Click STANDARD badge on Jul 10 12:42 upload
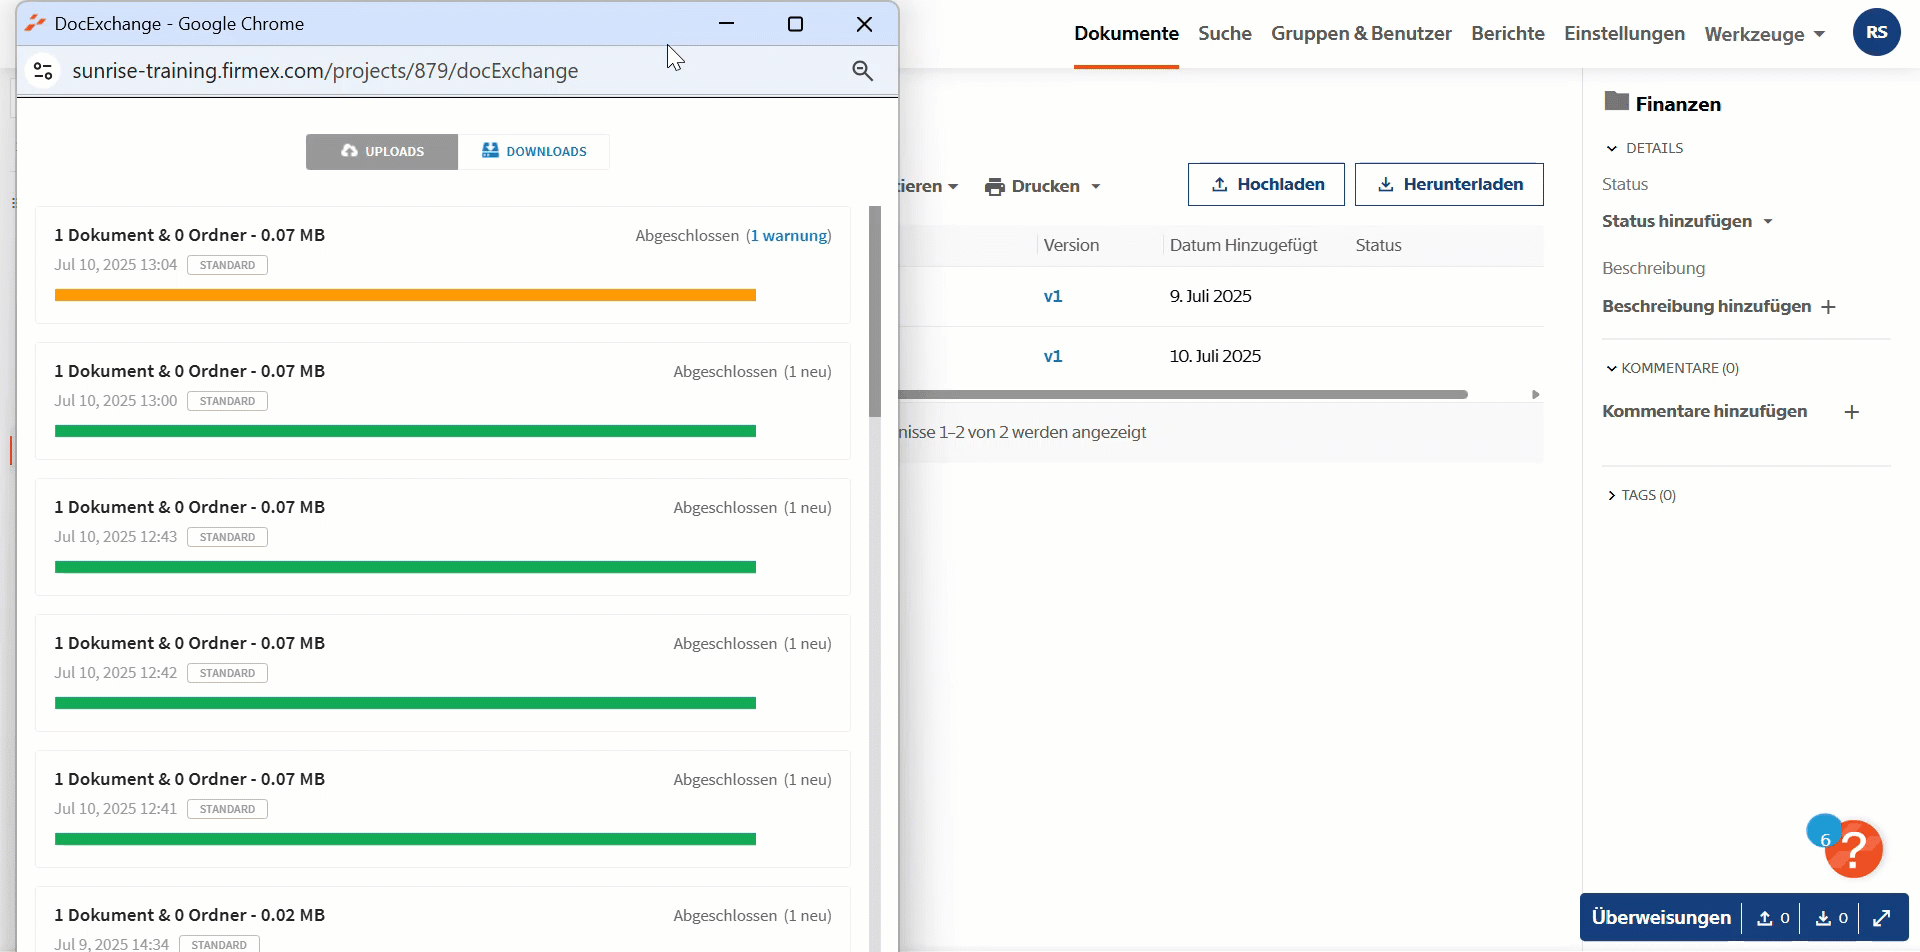 click(227, 673)
